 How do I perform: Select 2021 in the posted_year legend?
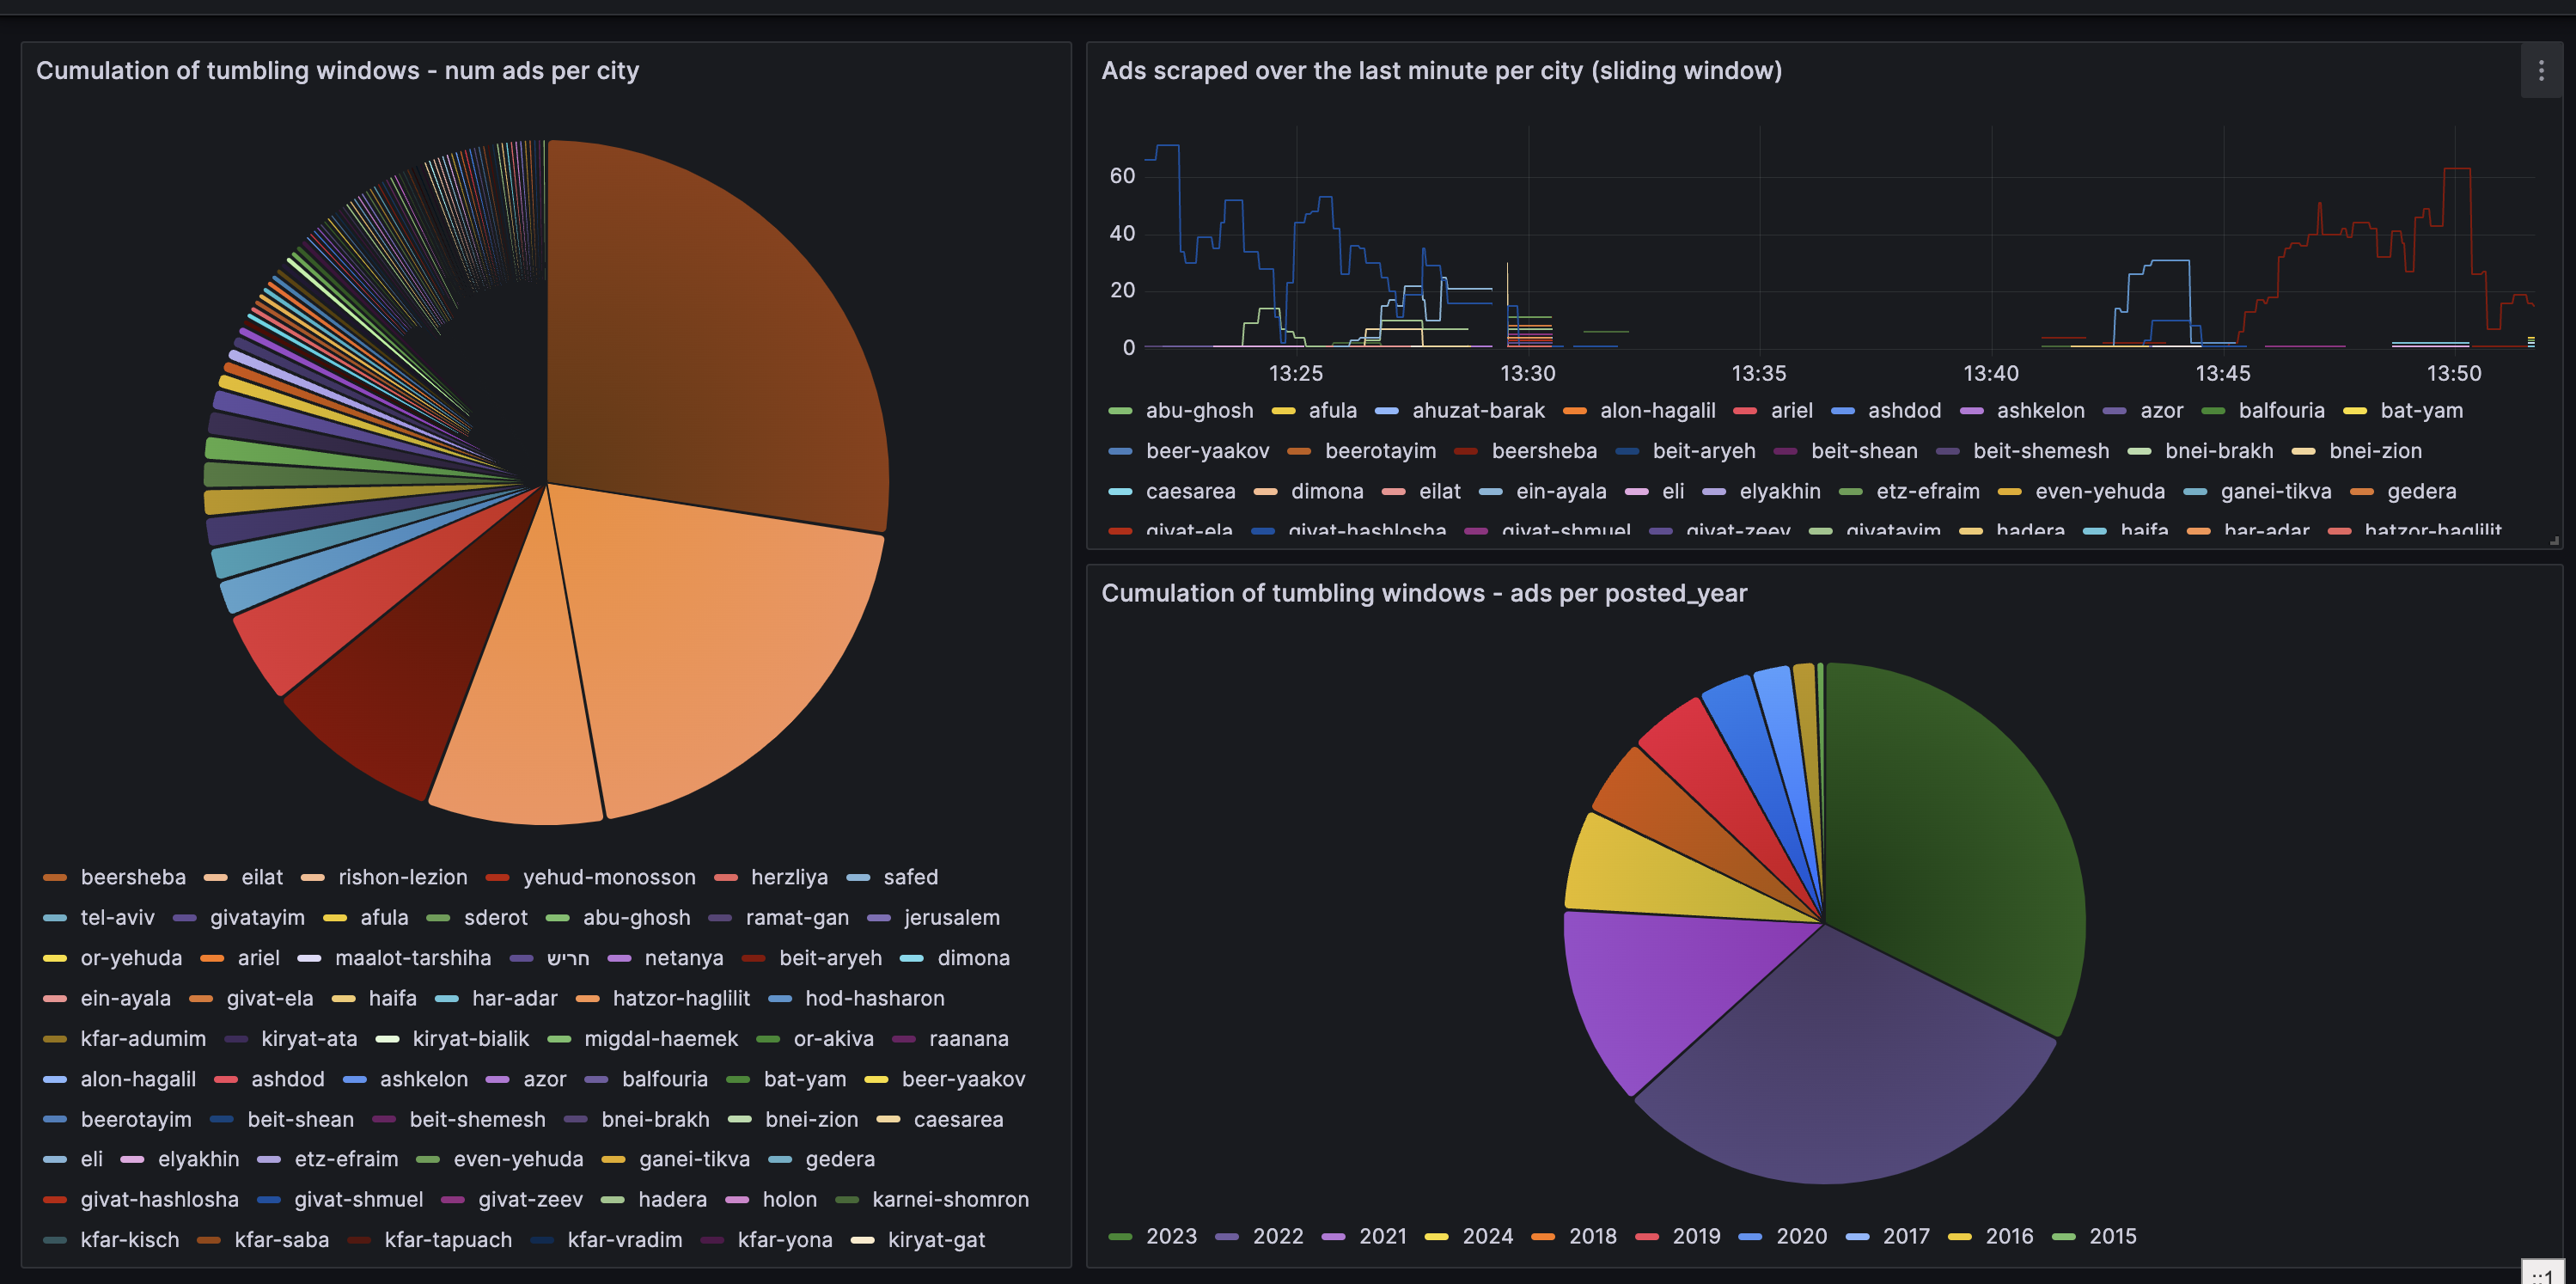click(1382, 1236)
